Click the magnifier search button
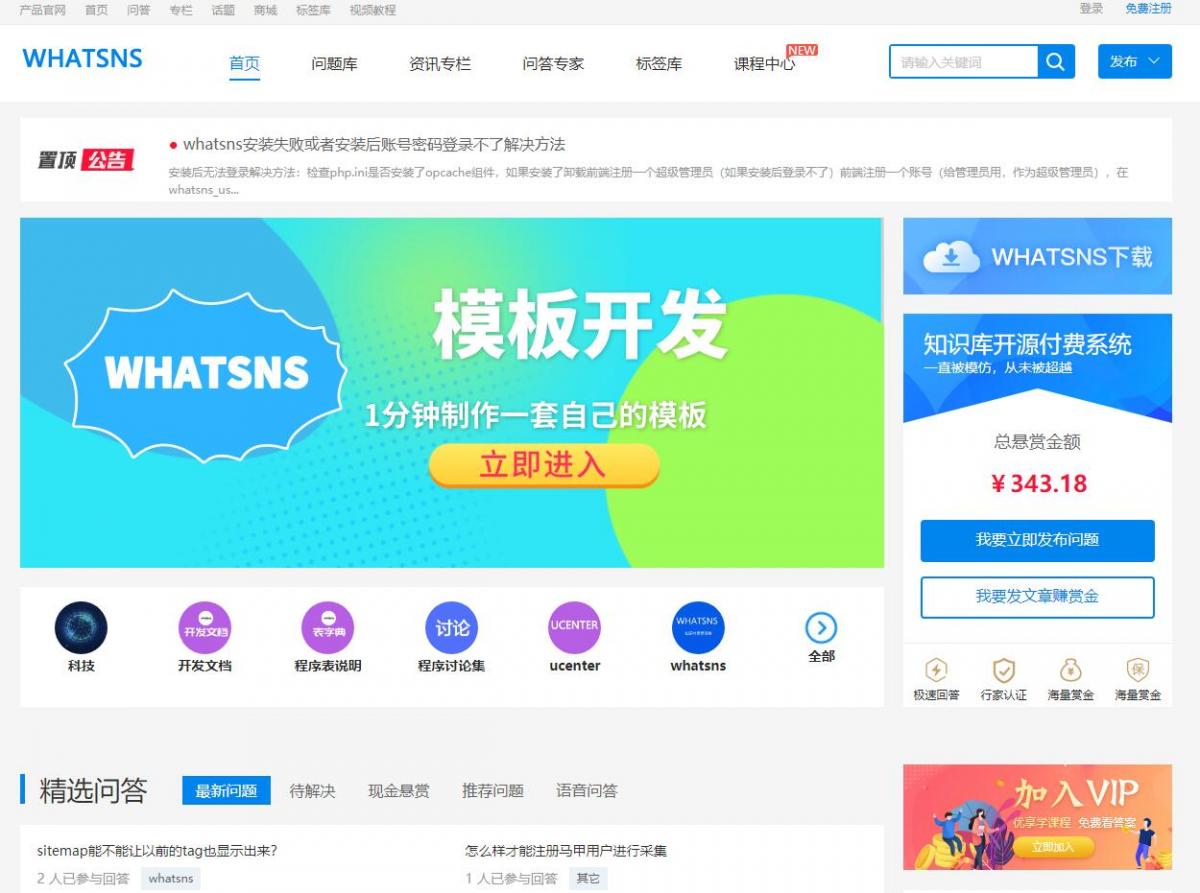1200x893 pixels. click(x=1055, y=62)
